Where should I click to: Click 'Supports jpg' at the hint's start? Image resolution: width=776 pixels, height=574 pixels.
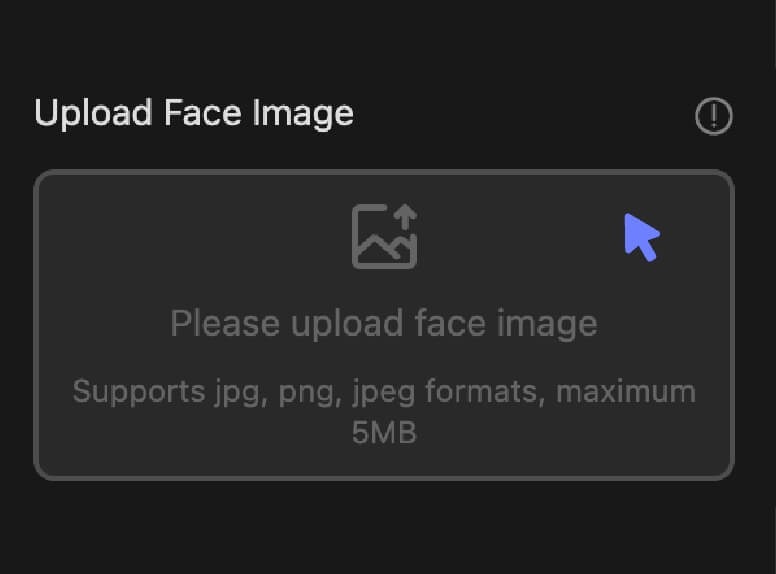(x=166, y=393)
